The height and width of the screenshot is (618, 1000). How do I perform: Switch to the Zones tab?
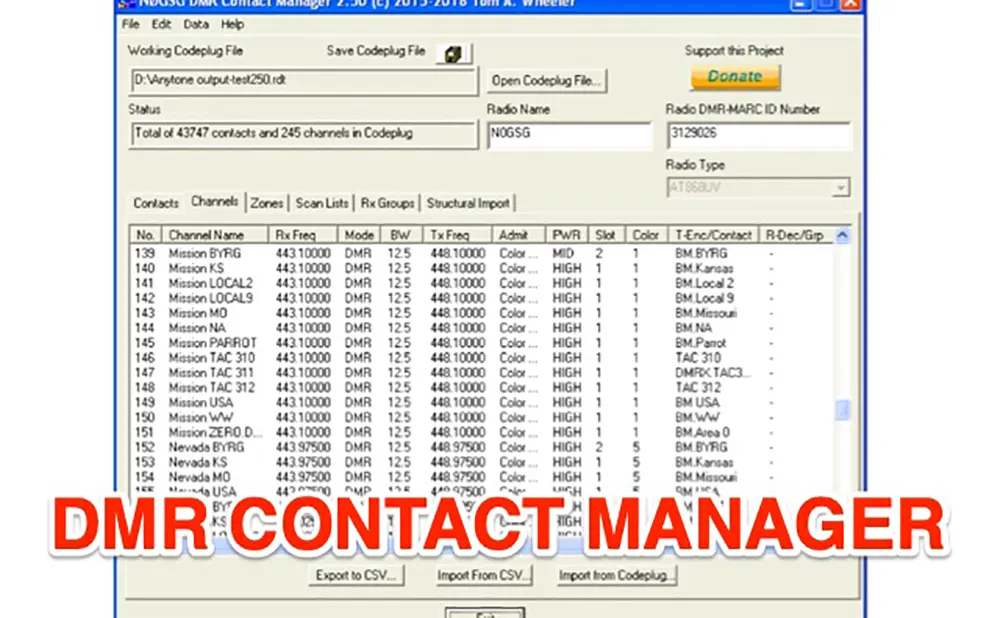pos(267,203)
